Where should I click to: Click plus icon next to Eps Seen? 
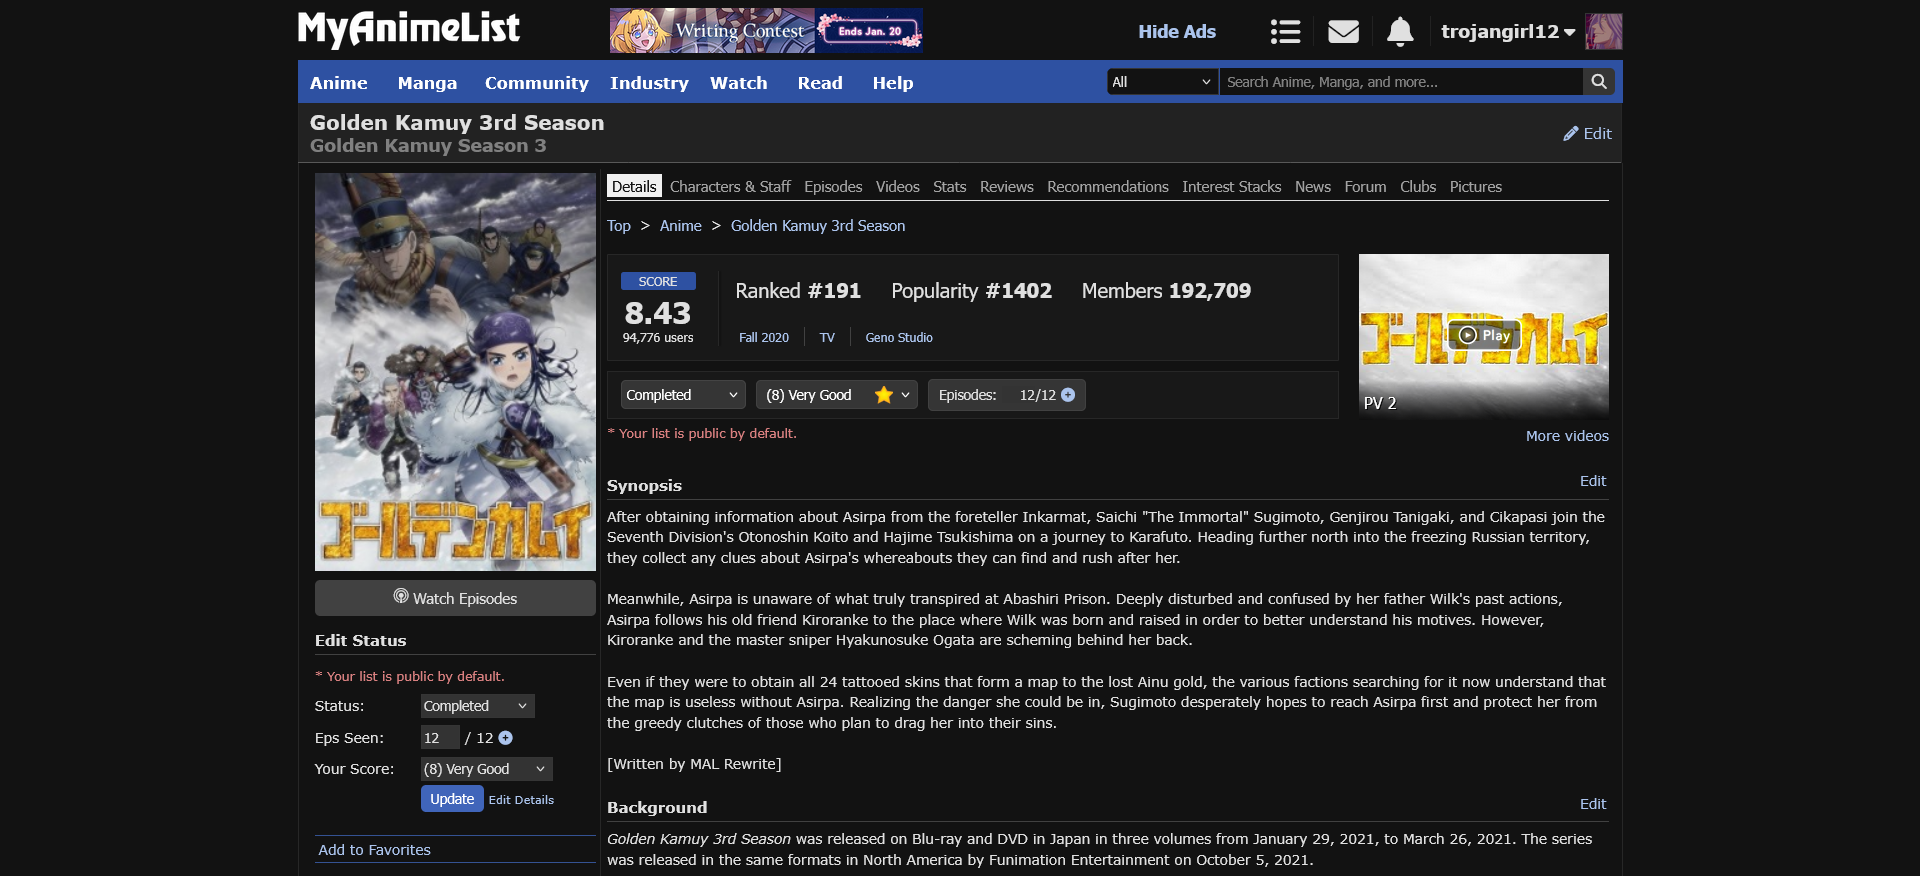[x=506, y=738]
